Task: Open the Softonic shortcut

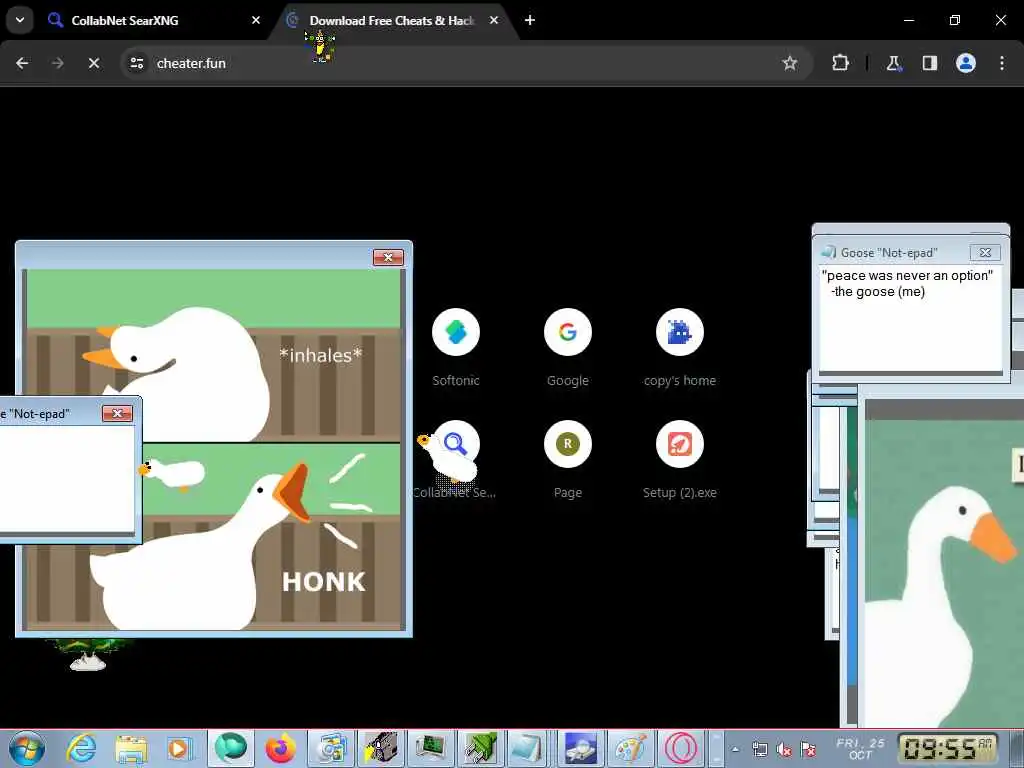Action: click(x=456, y=347)
